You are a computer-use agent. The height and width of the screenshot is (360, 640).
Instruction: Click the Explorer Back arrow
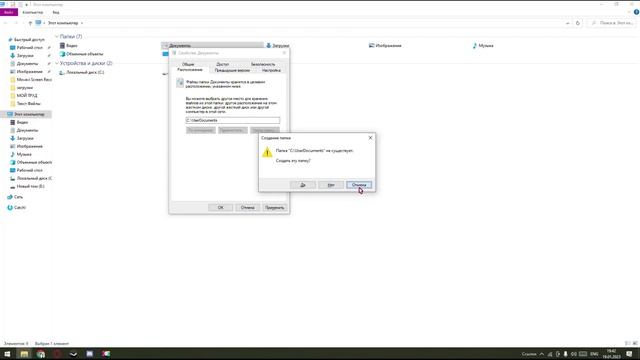[6, 23]
